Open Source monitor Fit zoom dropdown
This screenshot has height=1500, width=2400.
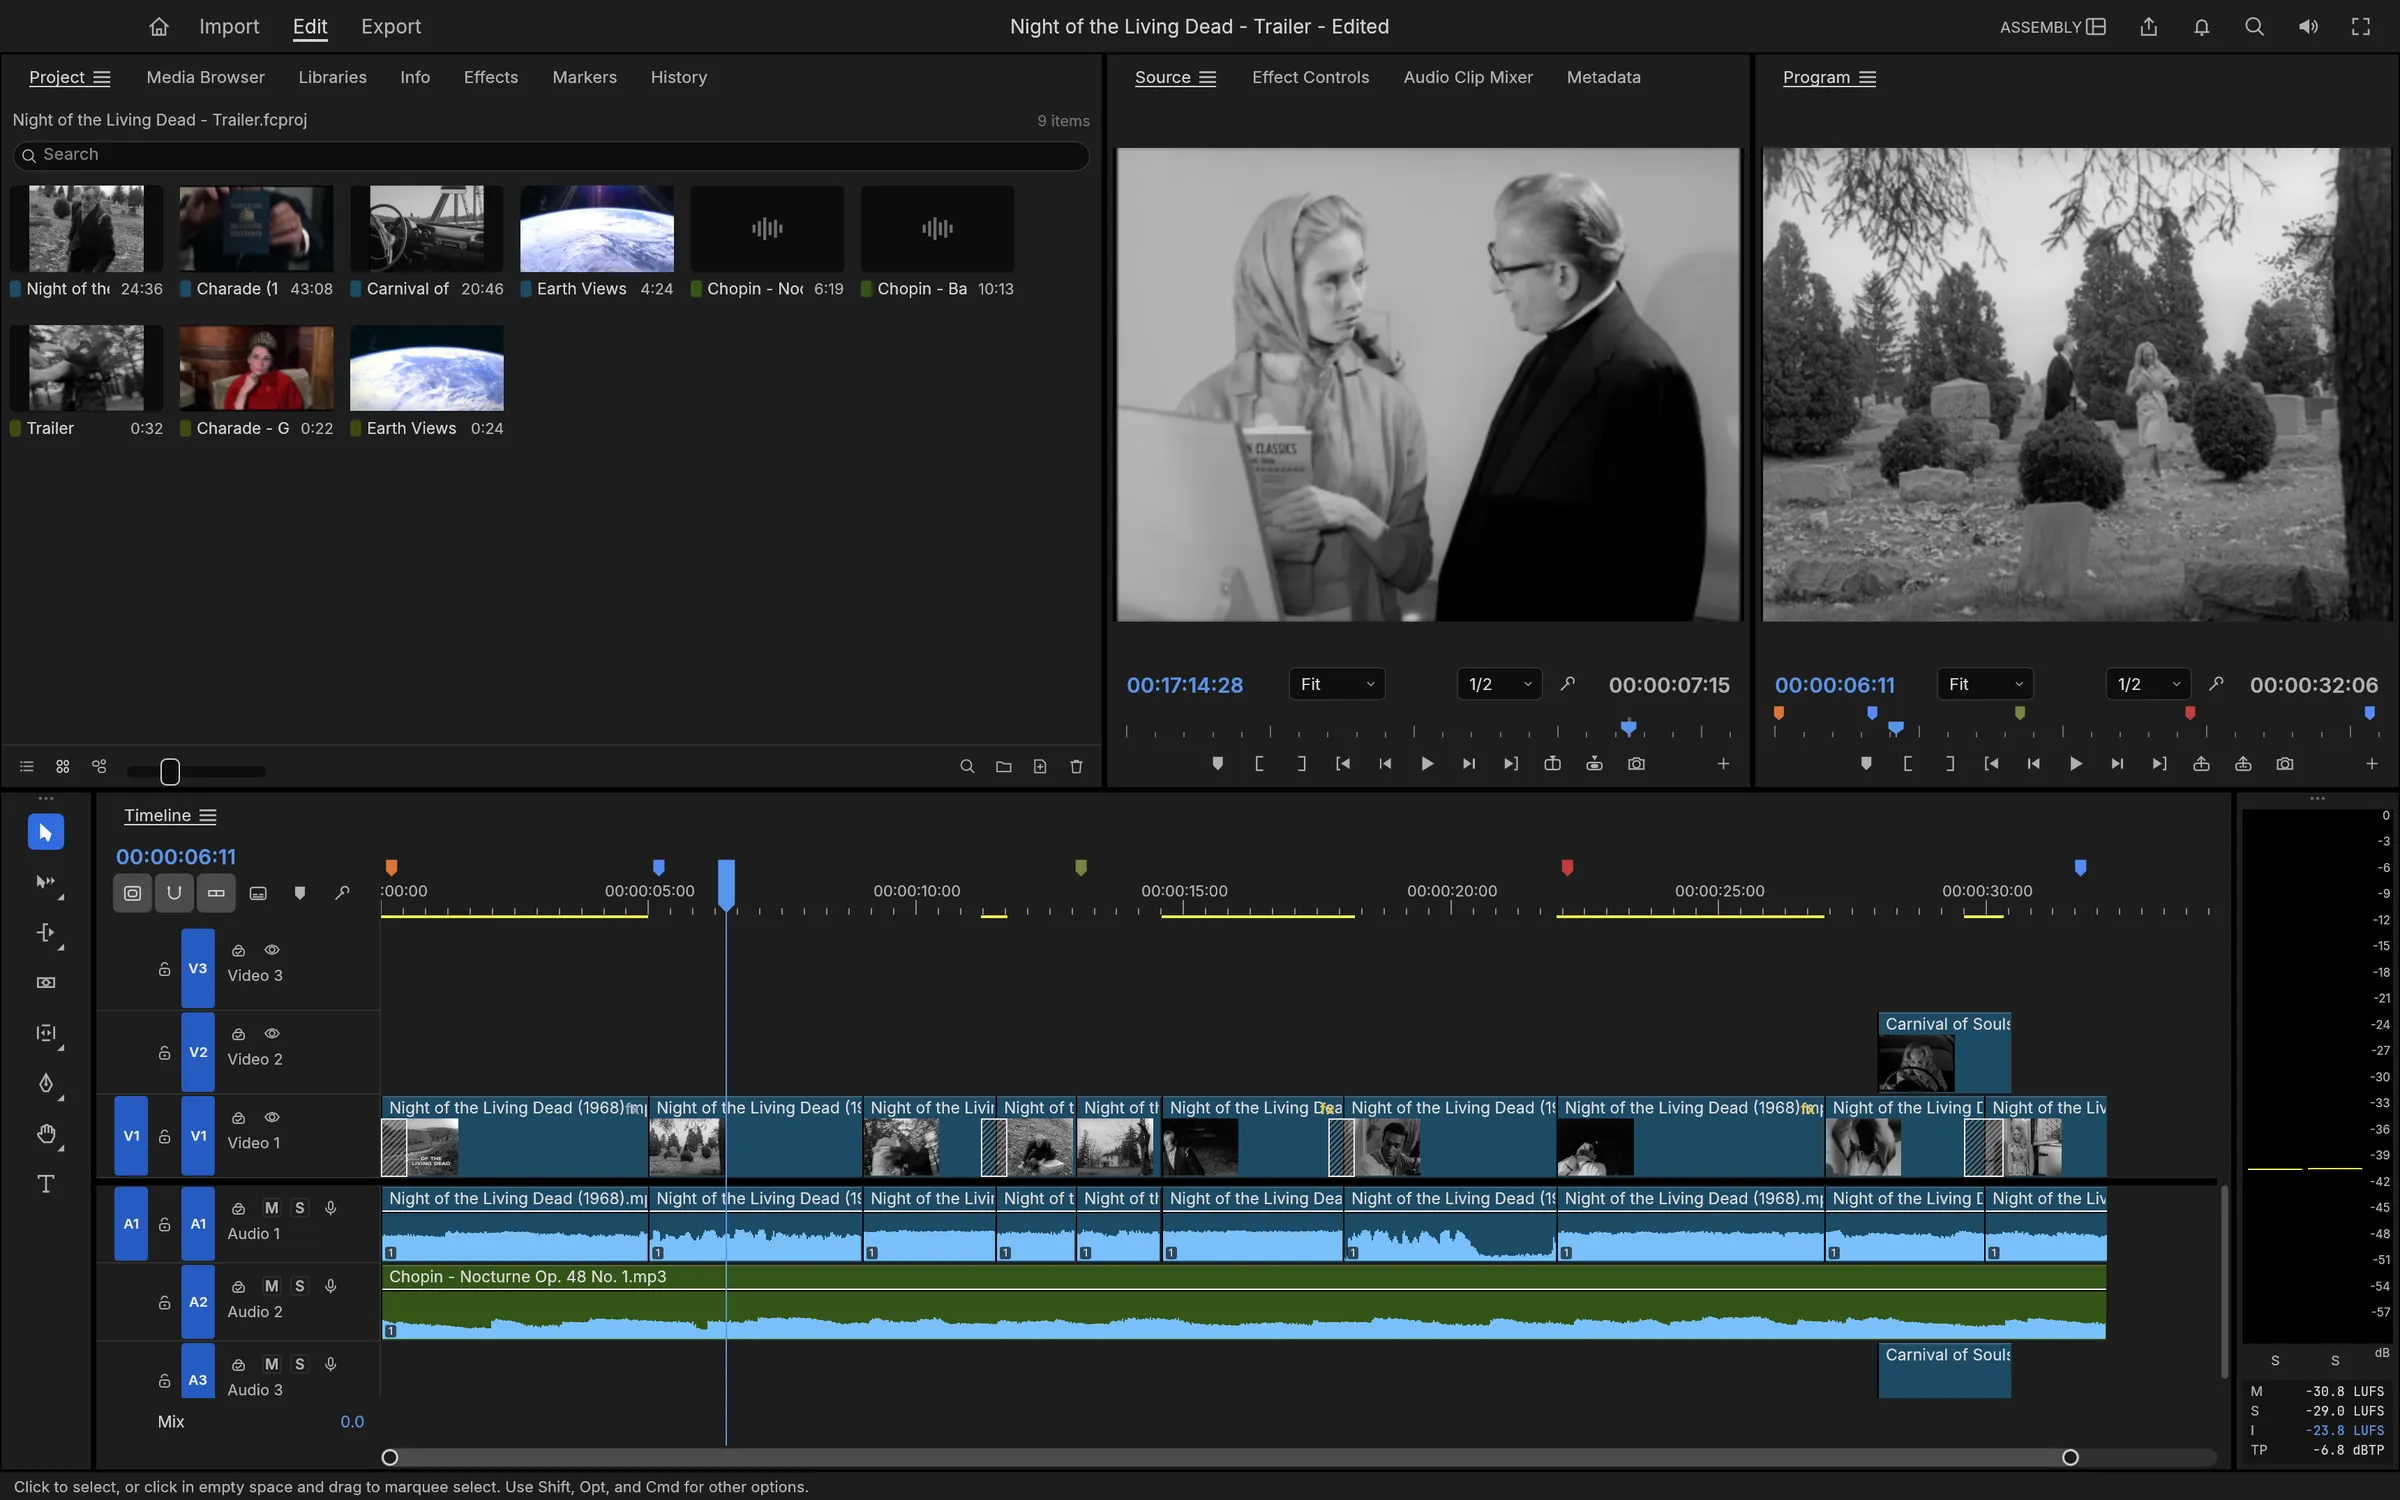pos(1337,685)
